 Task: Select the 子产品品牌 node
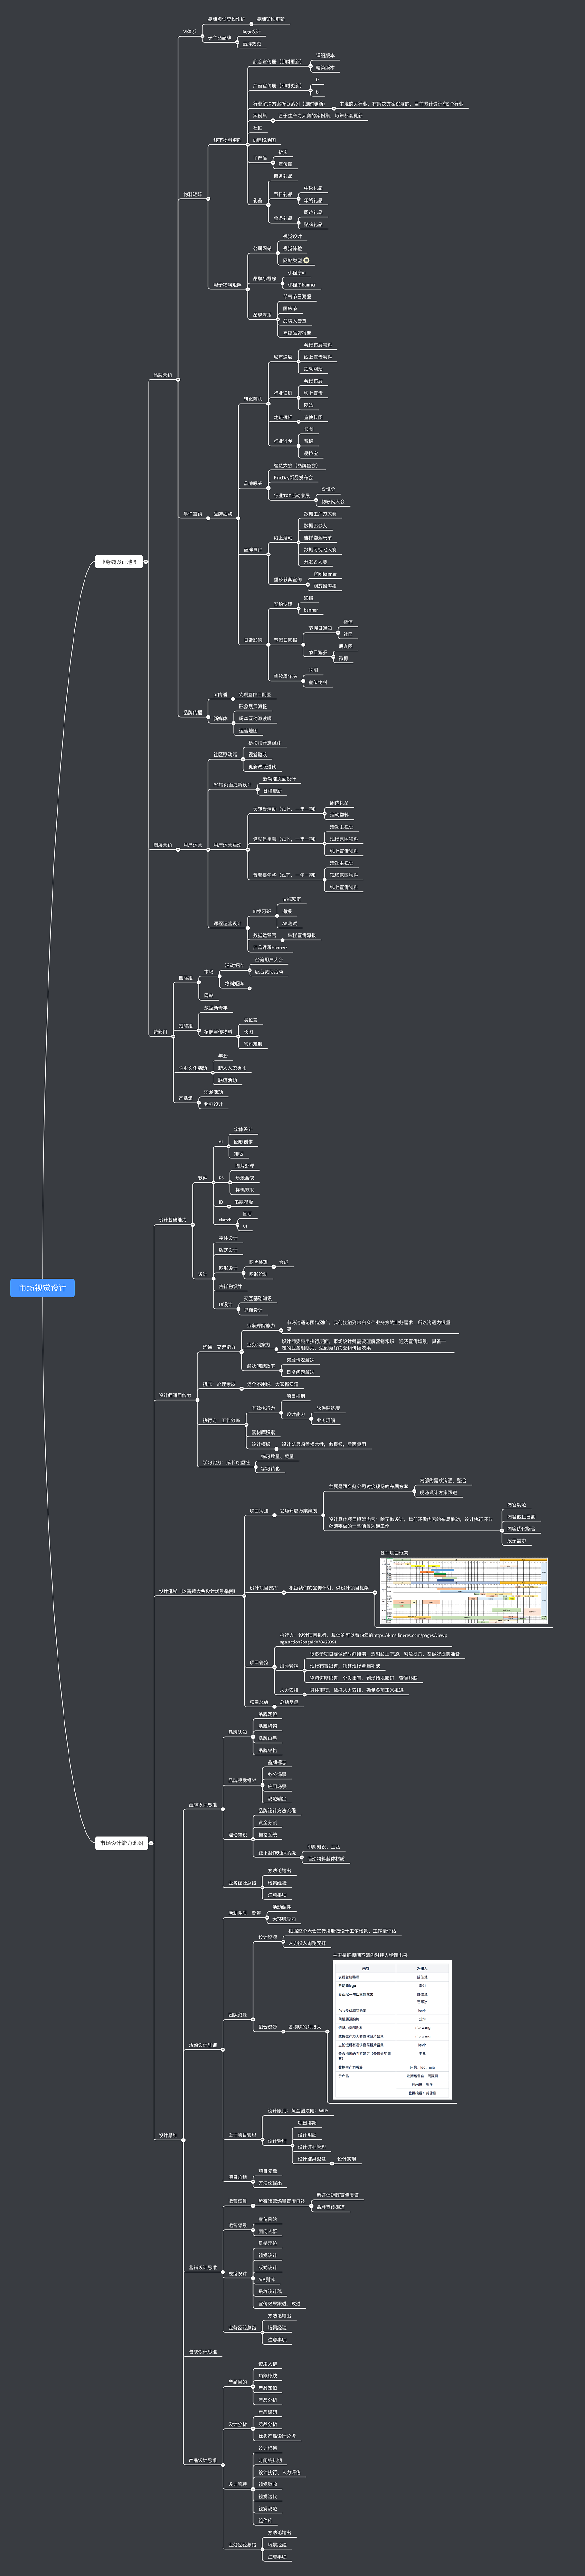click(220, 38)
